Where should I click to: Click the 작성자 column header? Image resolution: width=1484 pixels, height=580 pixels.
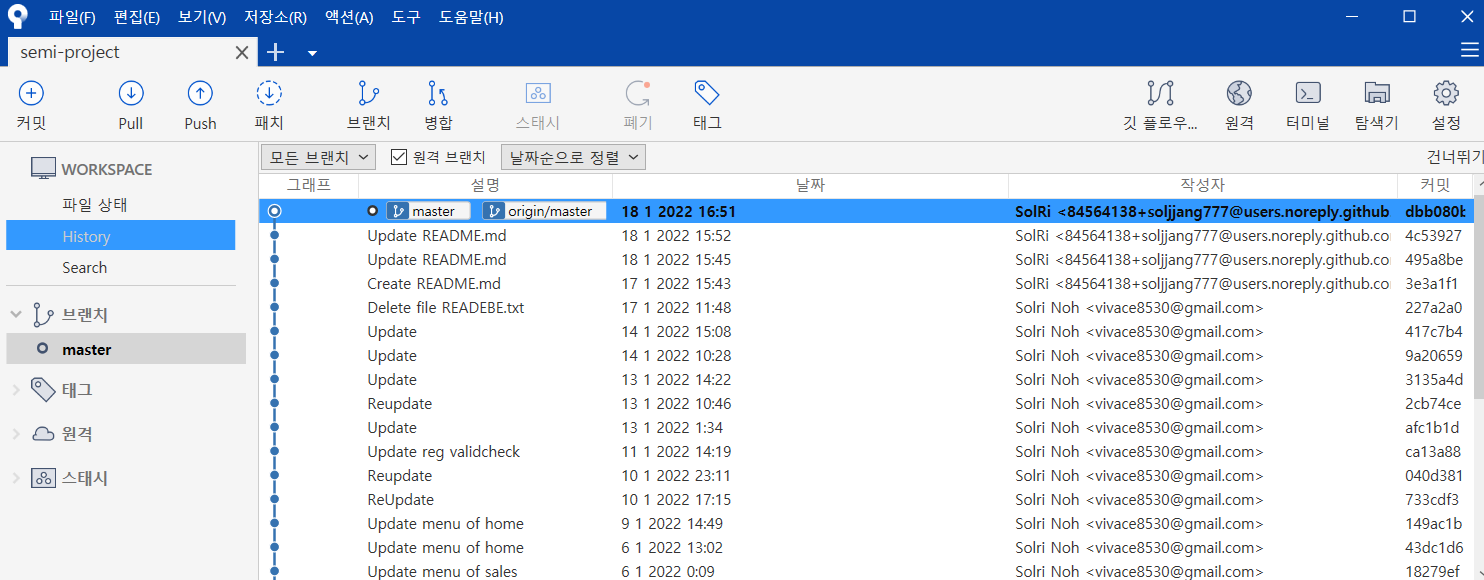pos(1203,185)
